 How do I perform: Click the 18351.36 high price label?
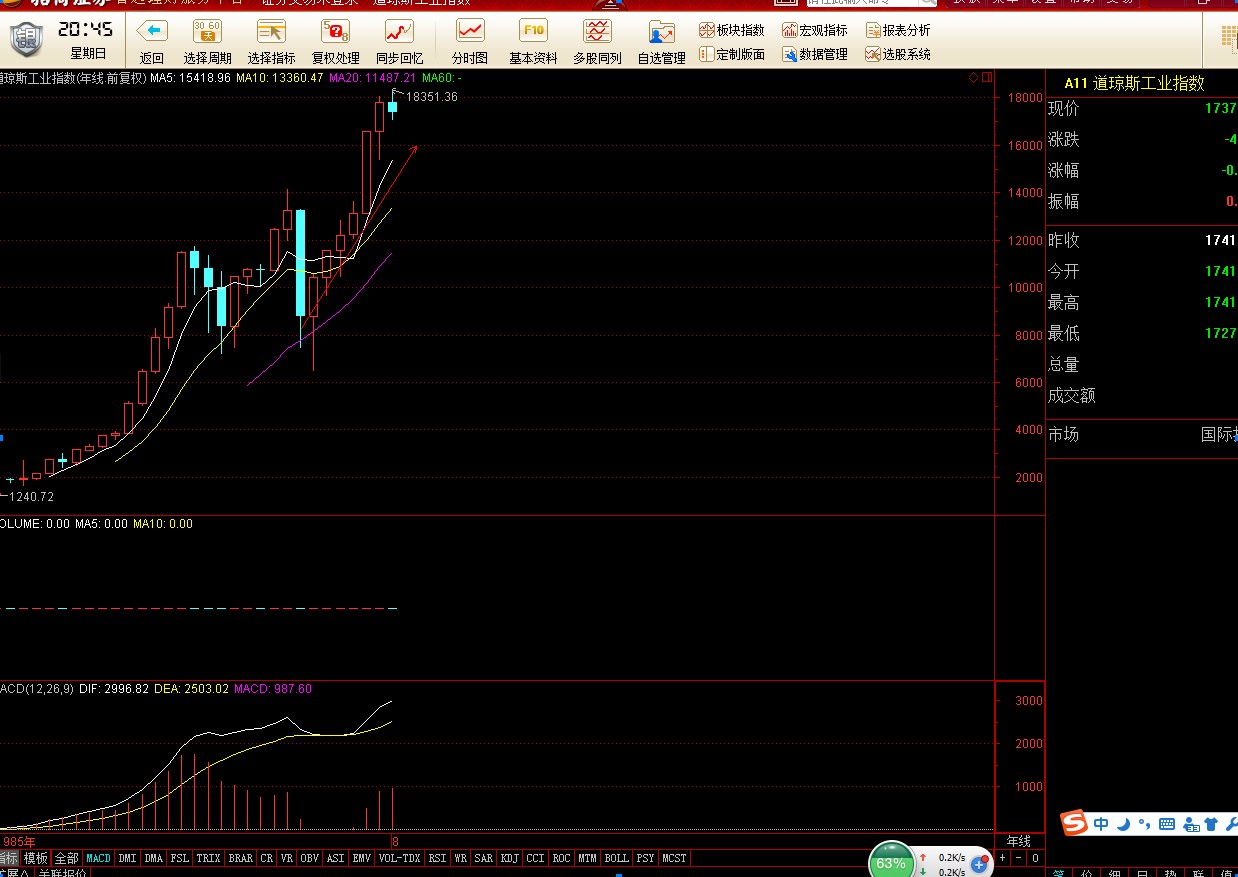(x=432, y=97)
